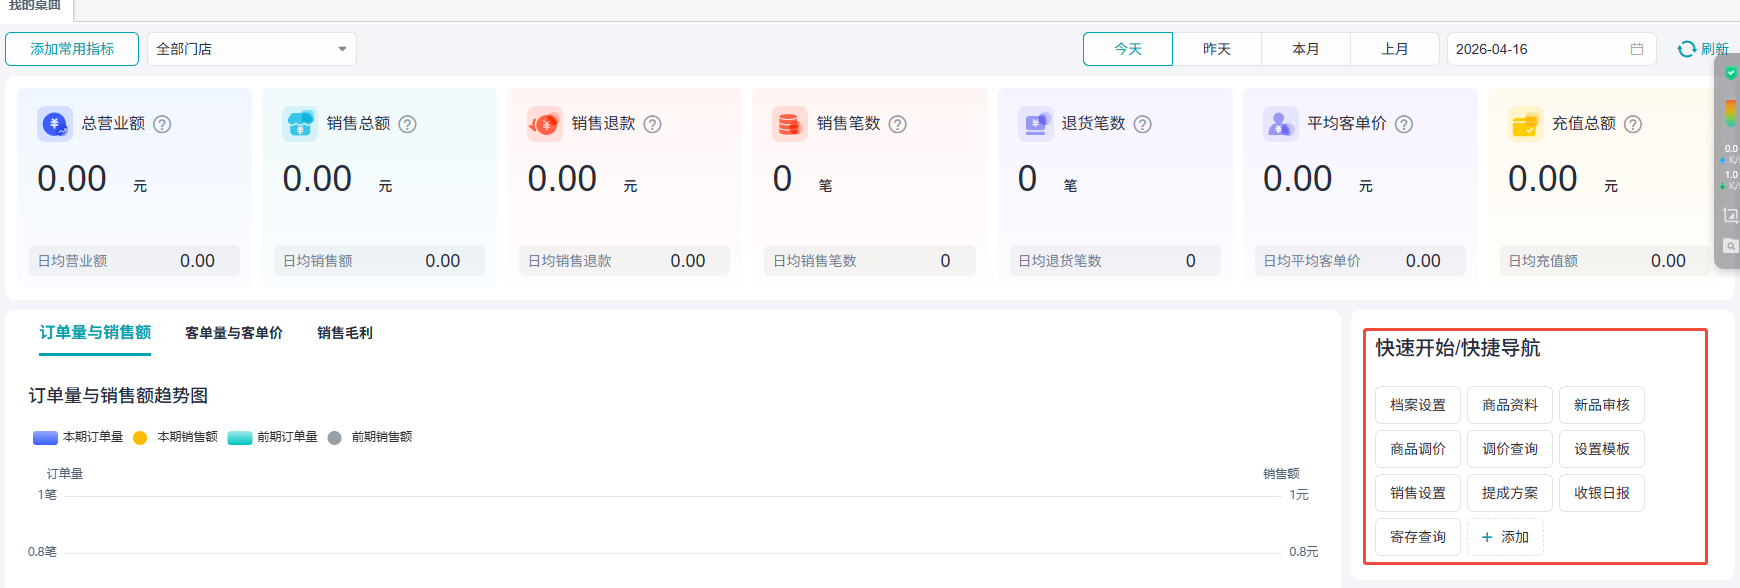Viewport: 1740px width, 588px height.
Task: Click the help icon beside 退货笔数
Action: (1142, 124)
